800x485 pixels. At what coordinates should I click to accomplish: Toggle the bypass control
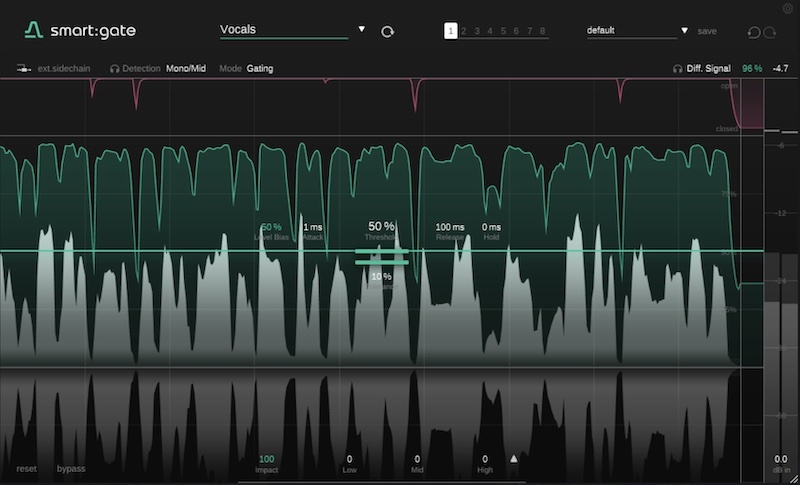pos(71,468)
